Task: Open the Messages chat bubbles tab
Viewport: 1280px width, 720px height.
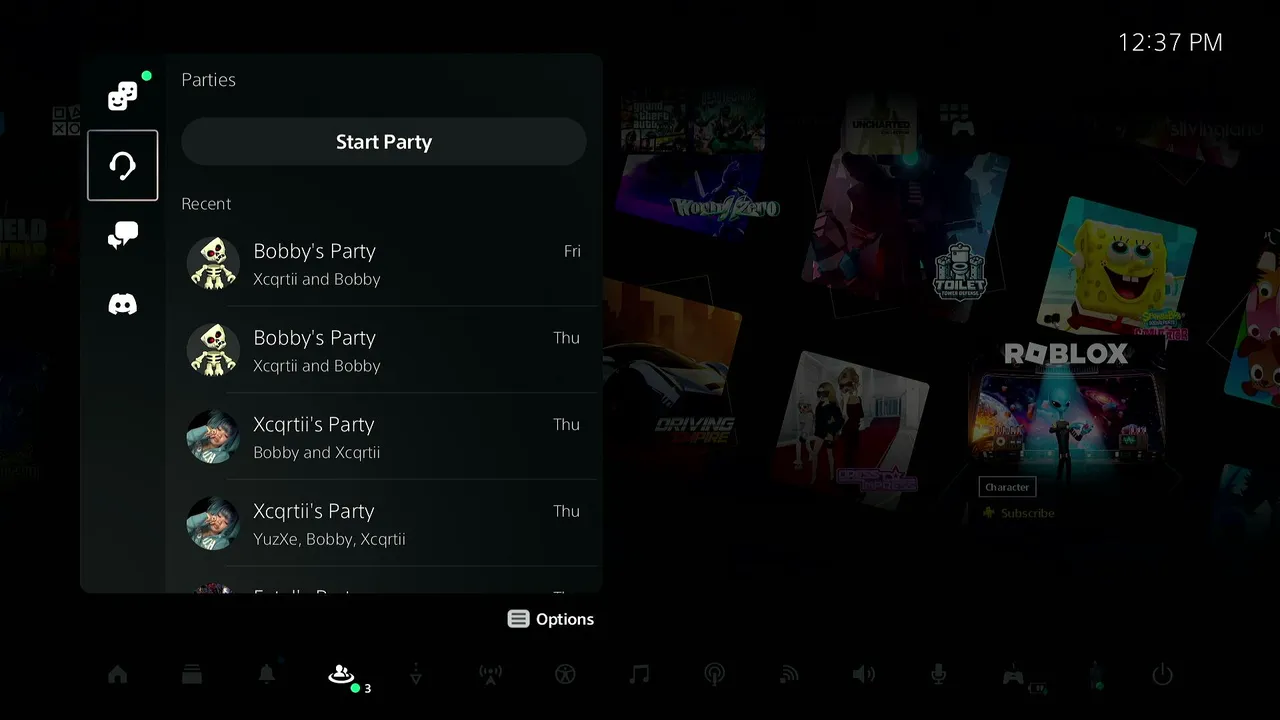Action: (123, 235)
